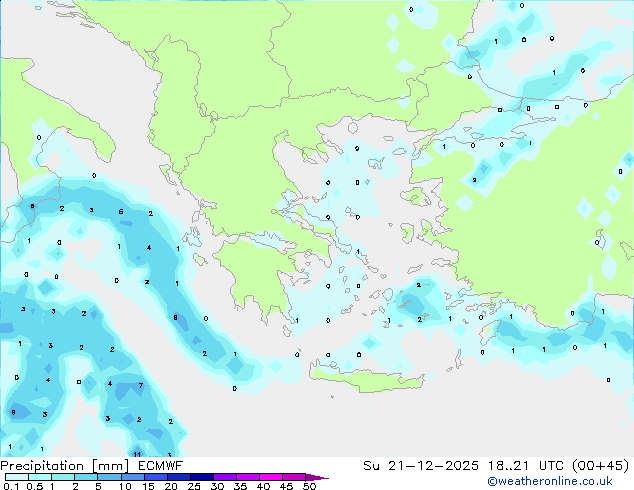
Task: Click the 'Precipitation [mm]' title text
Action: (65, 466)
